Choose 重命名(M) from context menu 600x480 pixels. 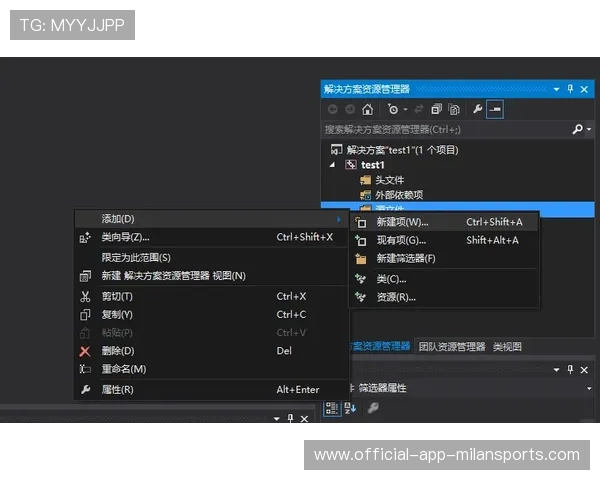click(x=211, y=369)
